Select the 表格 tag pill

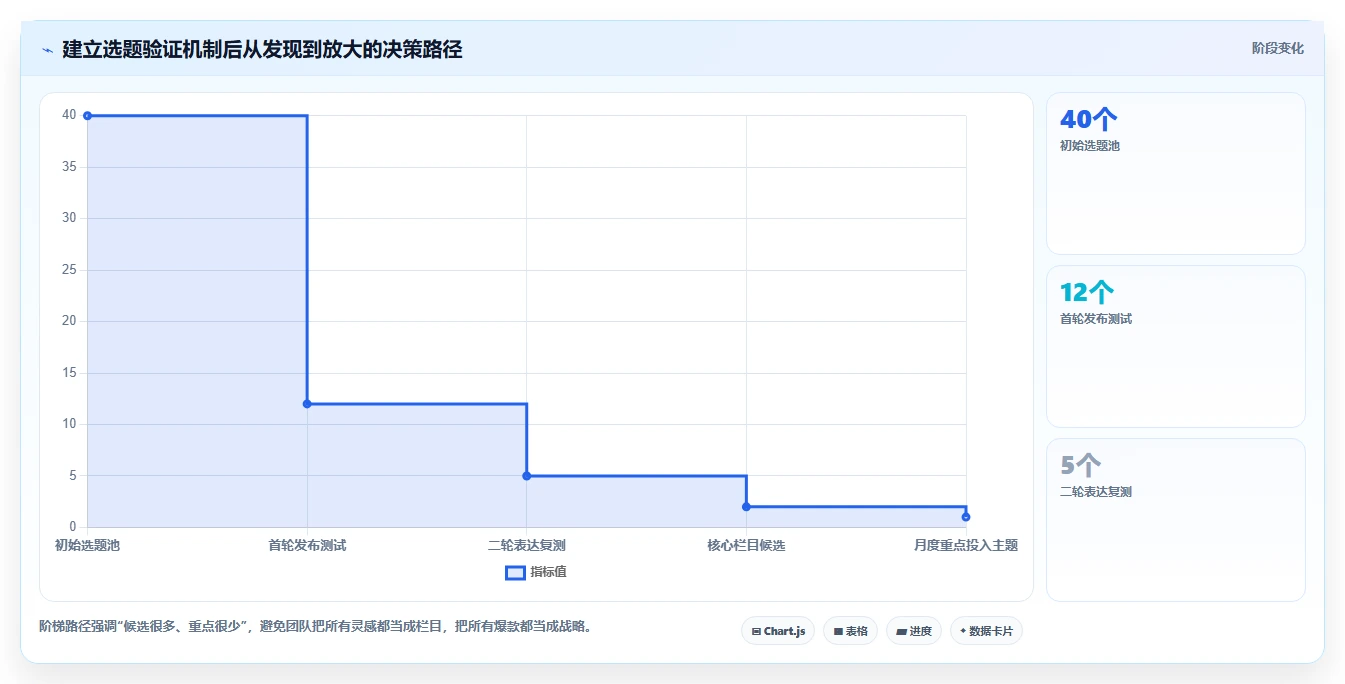[850, 631]
